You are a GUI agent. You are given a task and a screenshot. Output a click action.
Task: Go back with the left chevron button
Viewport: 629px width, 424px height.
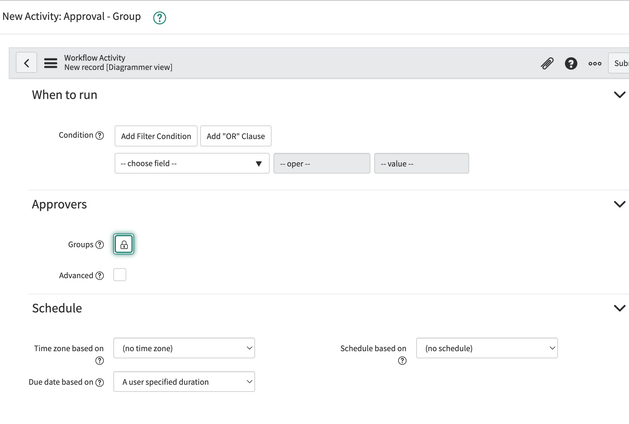coord(26,63)
